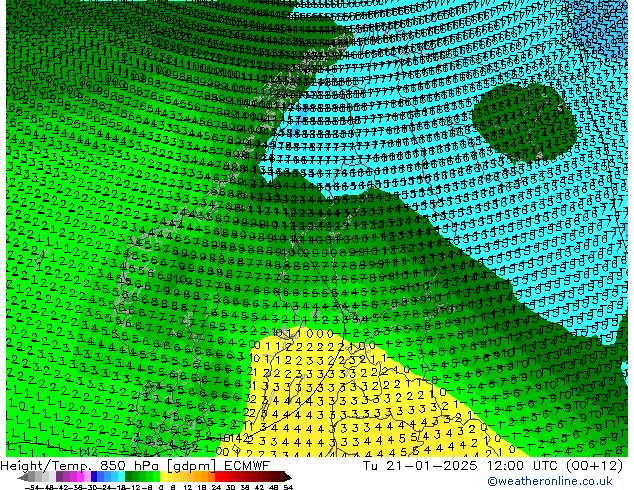Image resolution: width=634 pixels, height=490 pixels.
Task: Pick the bright yellow swatch above the 0 label
Action: coord(163,477)
